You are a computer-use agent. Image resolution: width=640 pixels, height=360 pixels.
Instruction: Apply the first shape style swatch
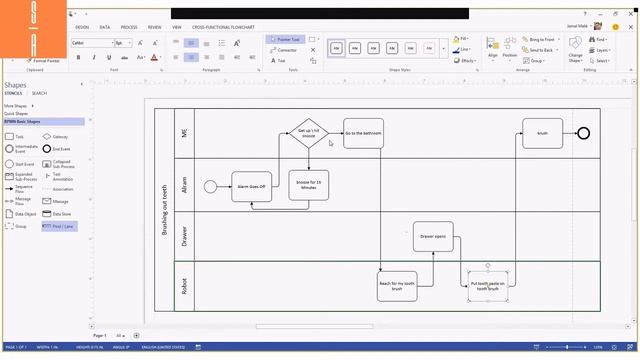[x=336, y=48]
